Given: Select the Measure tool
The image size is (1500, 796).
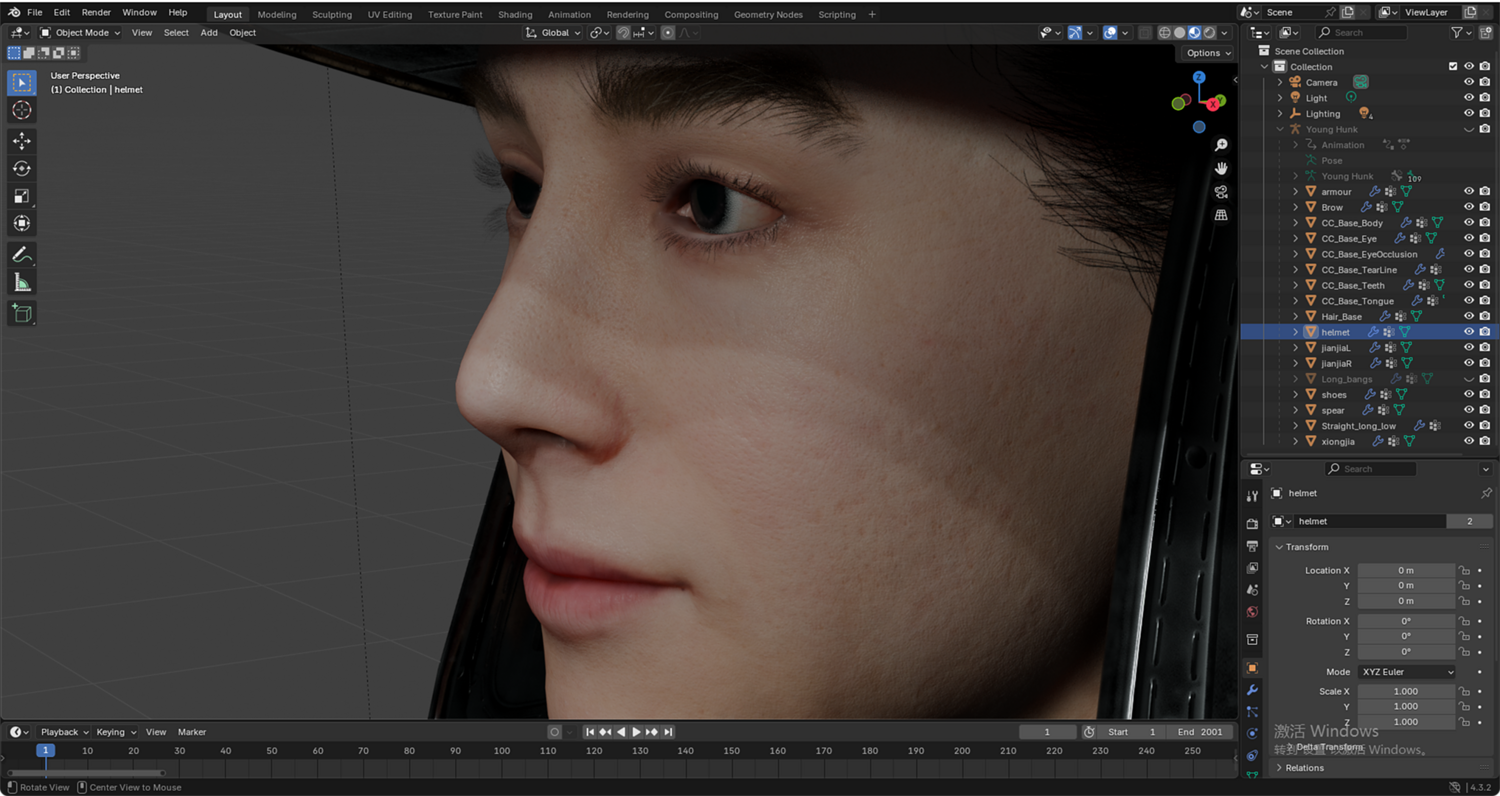Looking at the screenshot, I should point(21,283).
